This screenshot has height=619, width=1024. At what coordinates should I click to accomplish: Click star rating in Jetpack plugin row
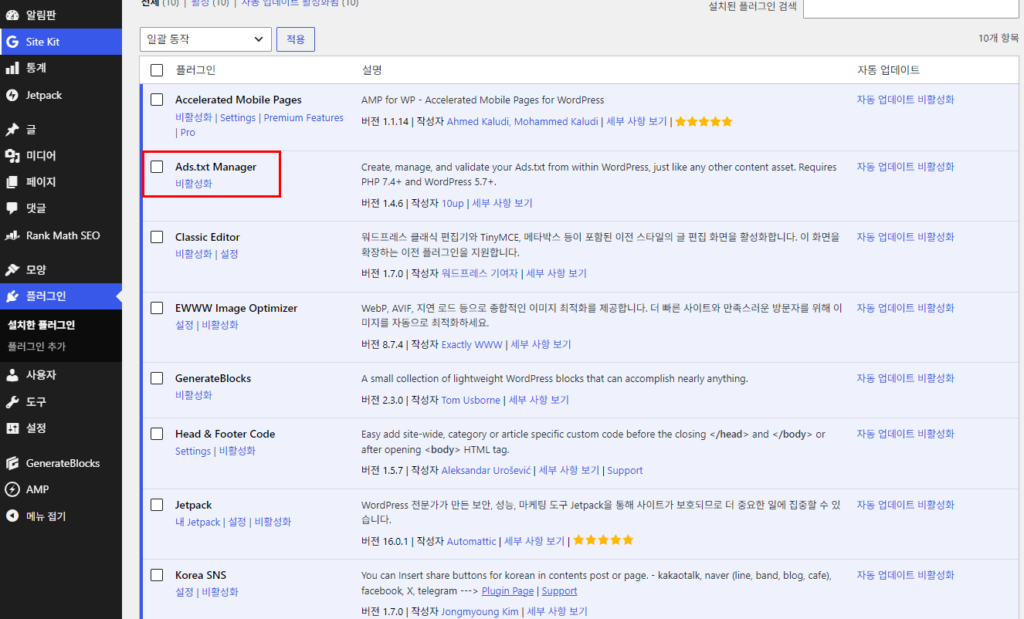[603, 540]
